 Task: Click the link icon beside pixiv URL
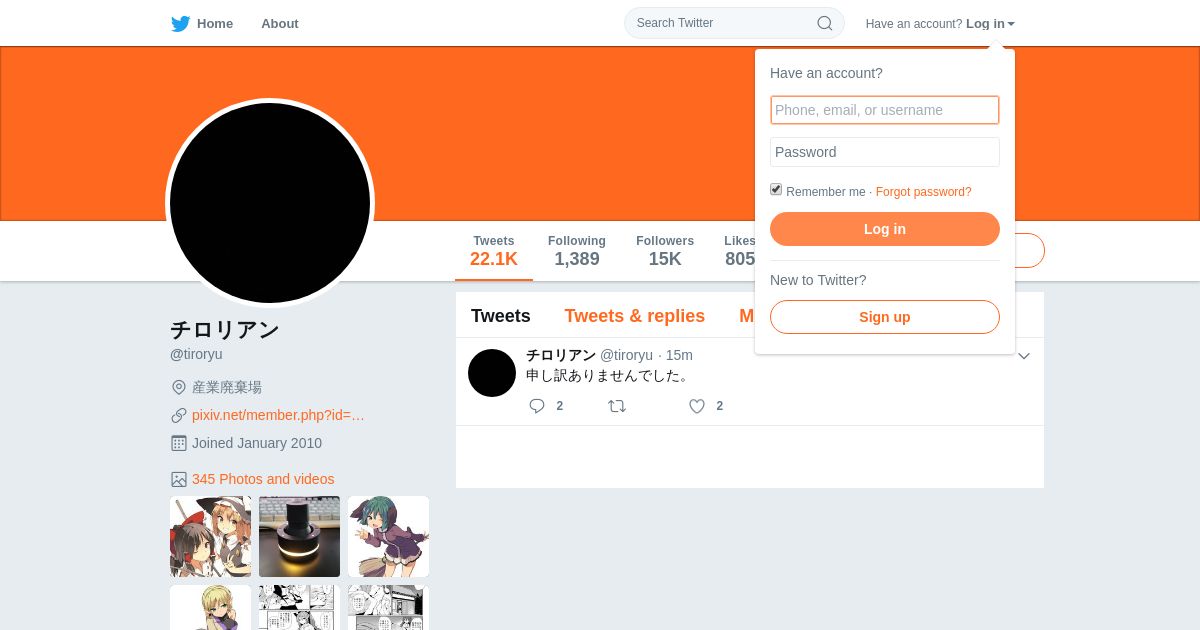(x=179, y=415)
